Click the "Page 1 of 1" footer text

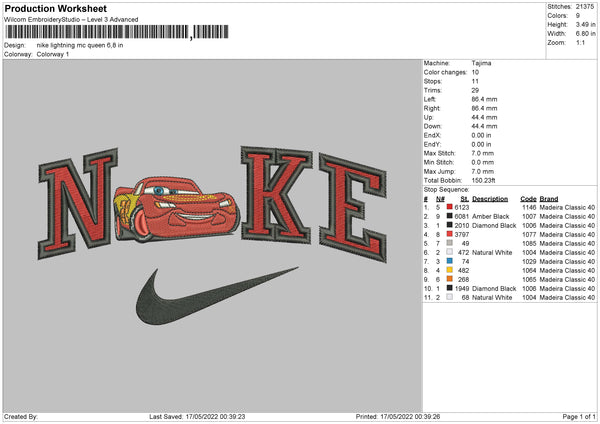[579, 416]
